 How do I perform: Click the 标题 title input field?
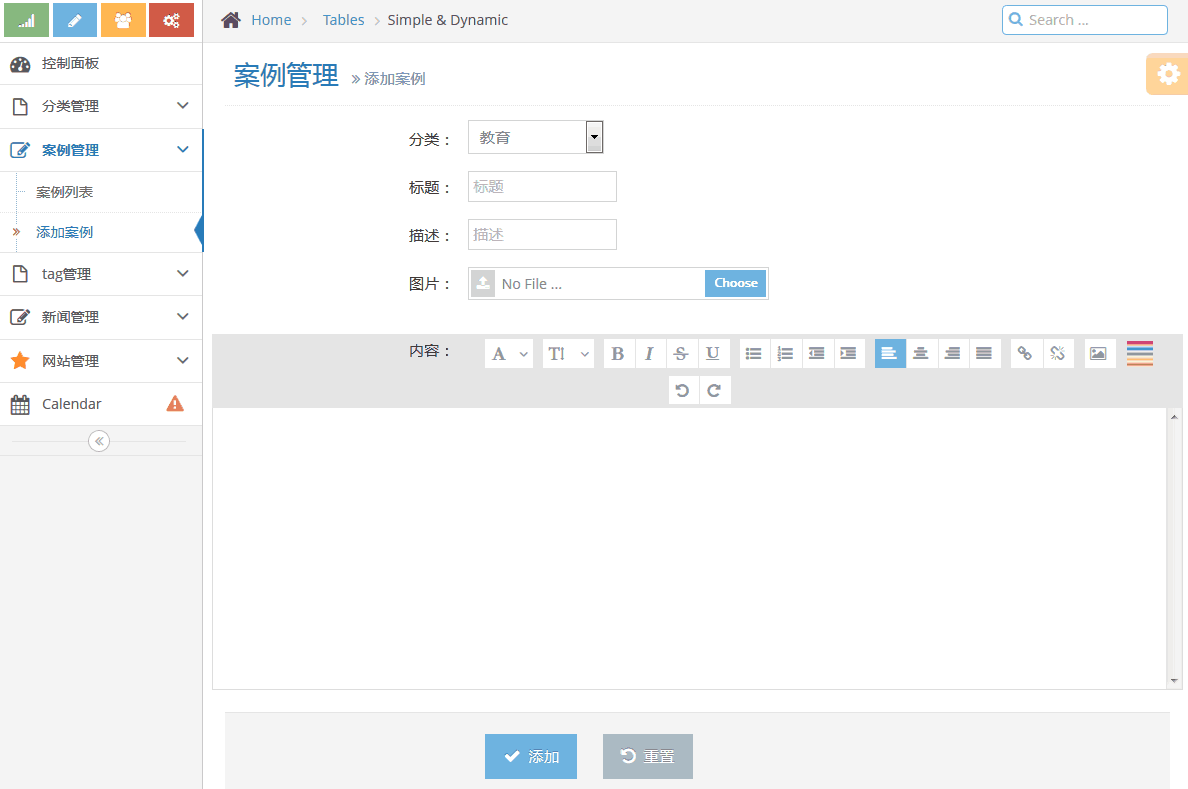542,187
